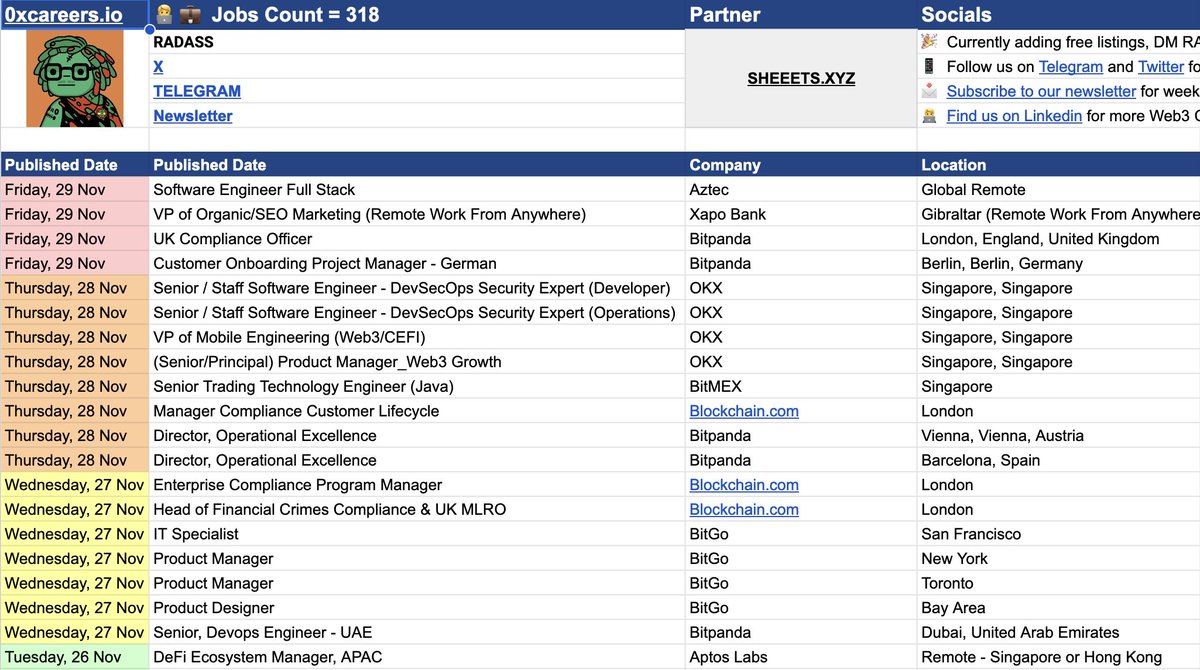
Task: Select the Location column header
Action: tap(1059, 165)
